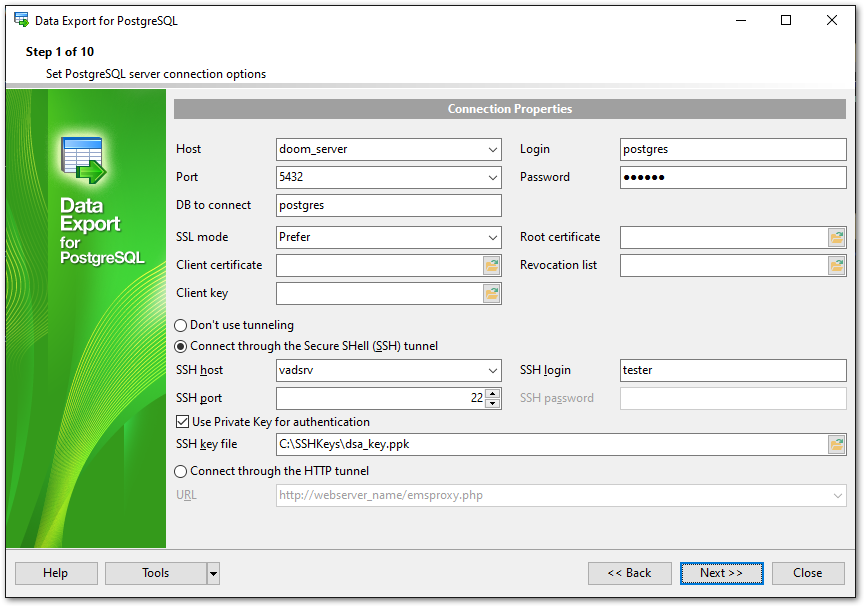The width and height of the screenshot is (865, 607).
Task: Open the Tools button dropdown arrow
Action: [x=213, y=573]
